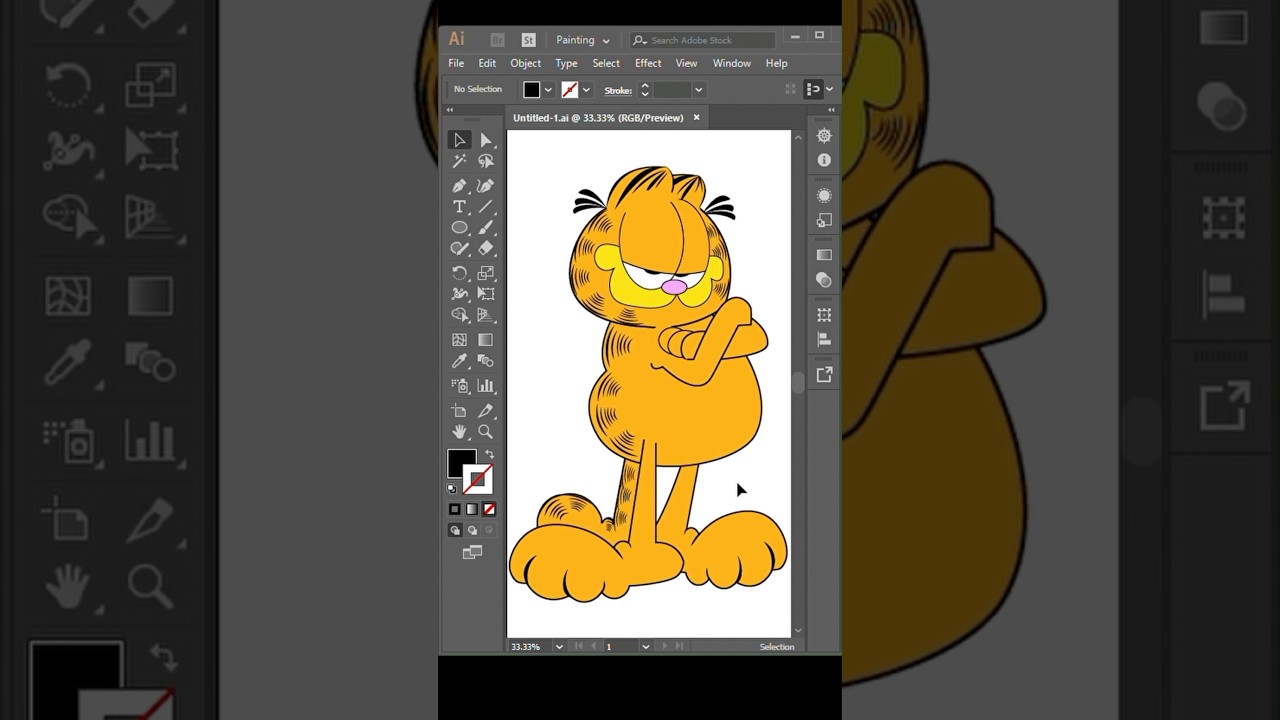Select the Ellipse tool
The width and height of the screenshot is (1280, 720).
pos(459,228)
